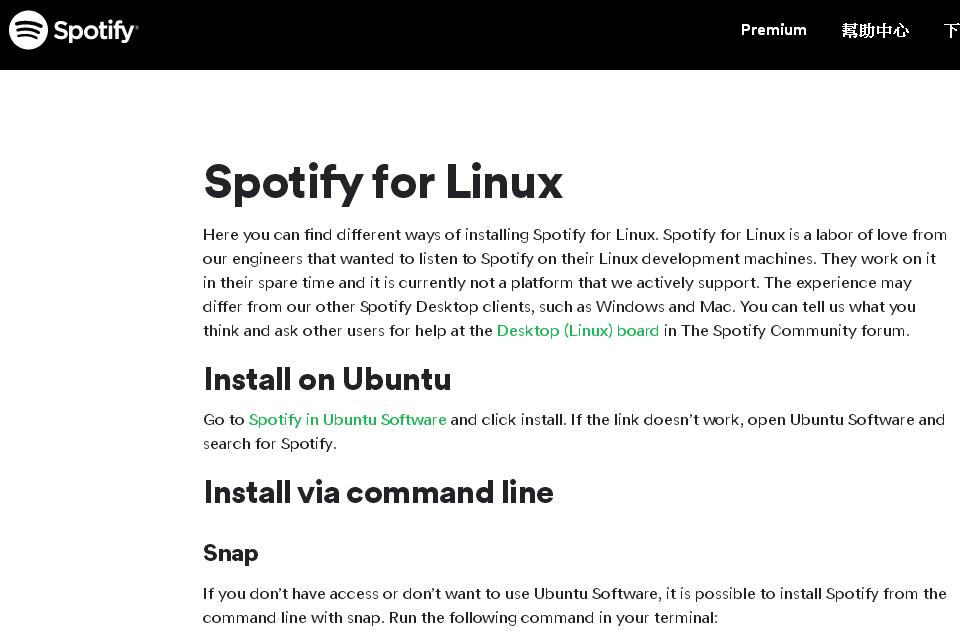Screen dimensions: 960x640
Task: Click empty area of the black header bar
Action: (x=429, y=34)
